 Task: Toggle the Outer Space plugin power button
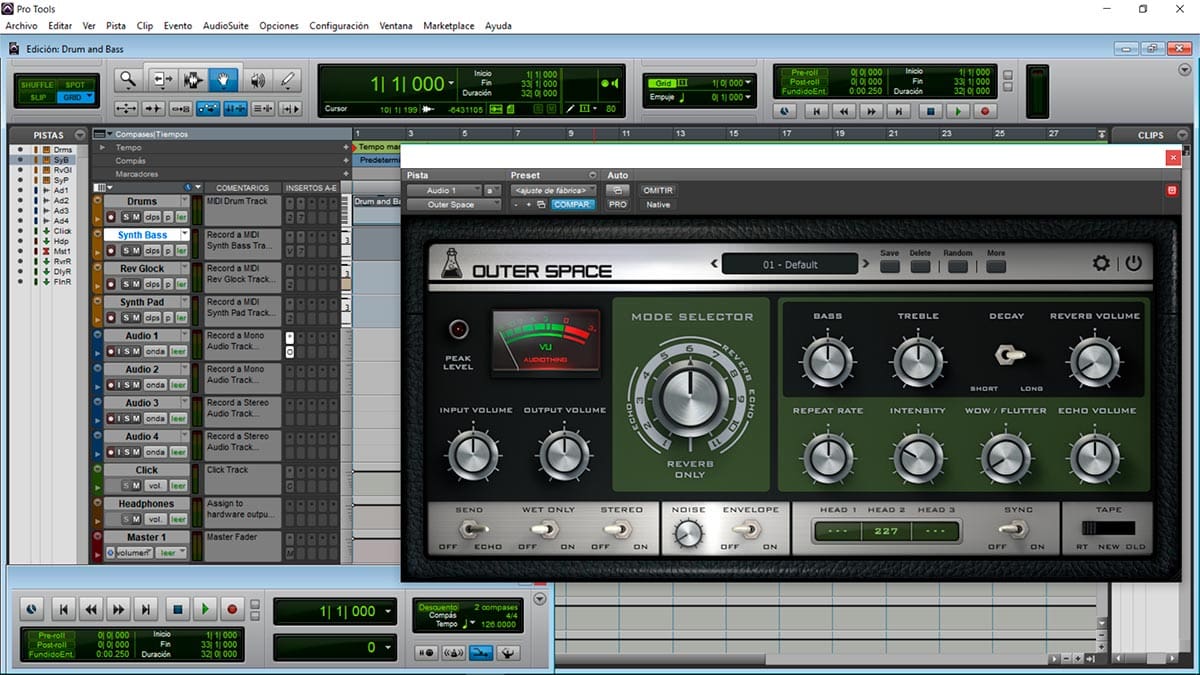pyautogui.click(x=1132, y=264)
